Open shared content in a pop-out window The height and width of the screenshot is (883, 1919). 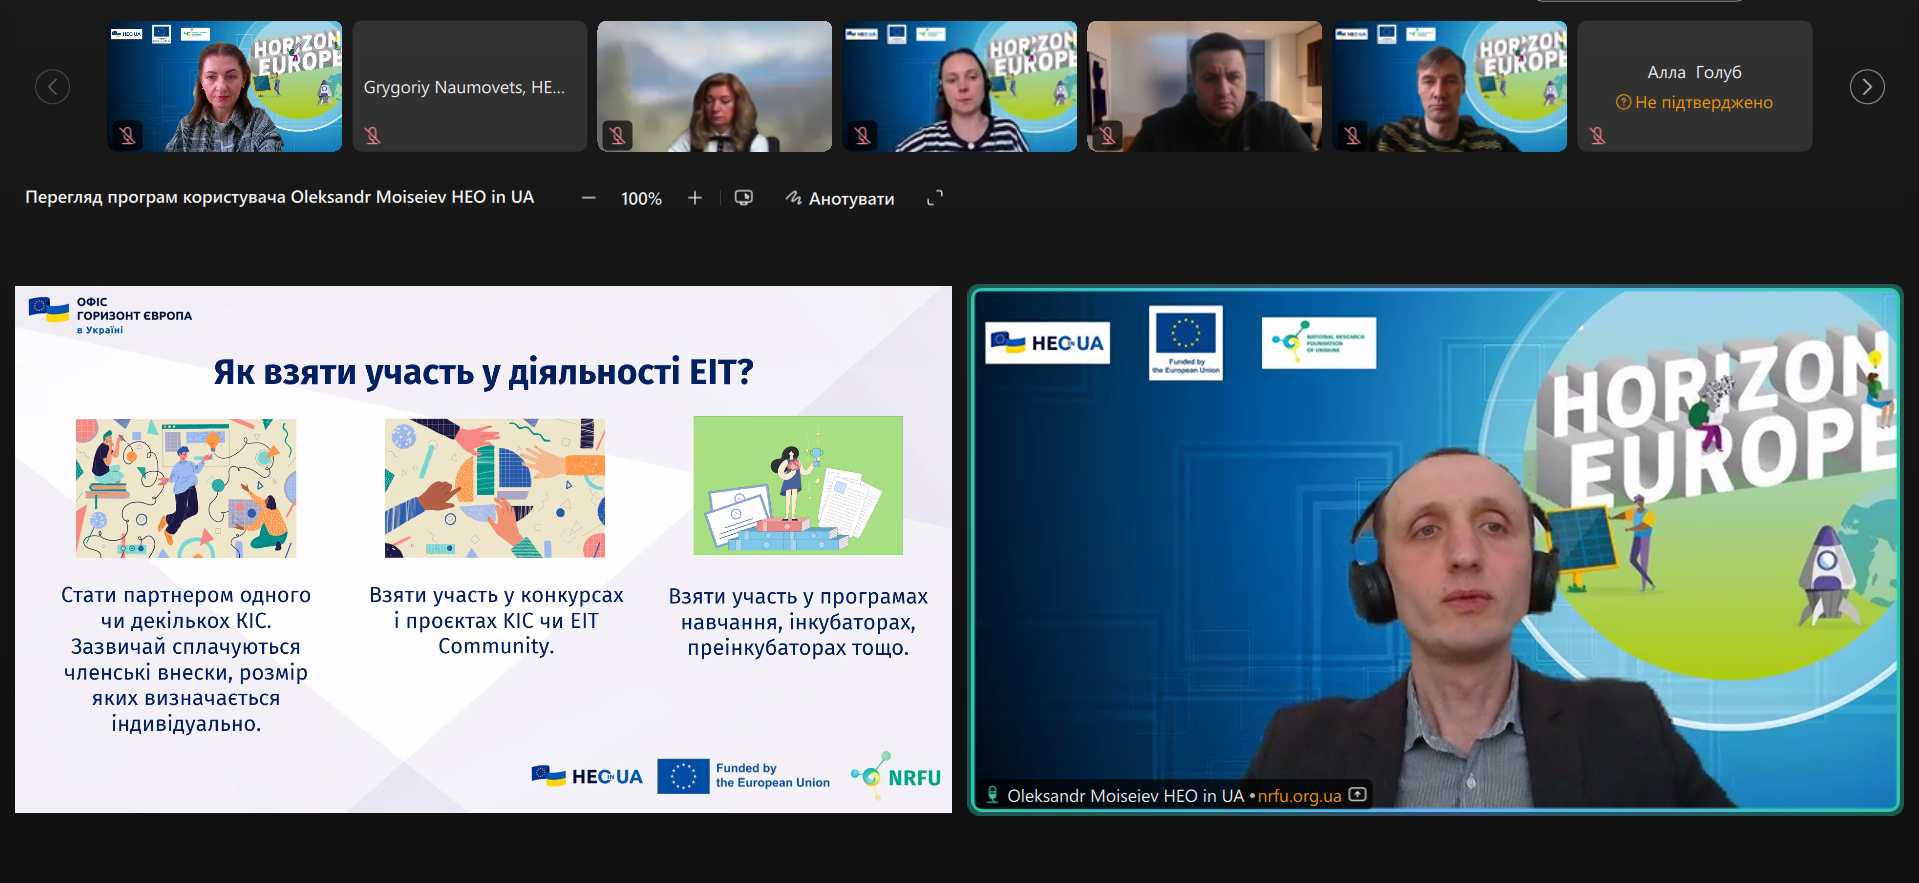click(744, 198)
